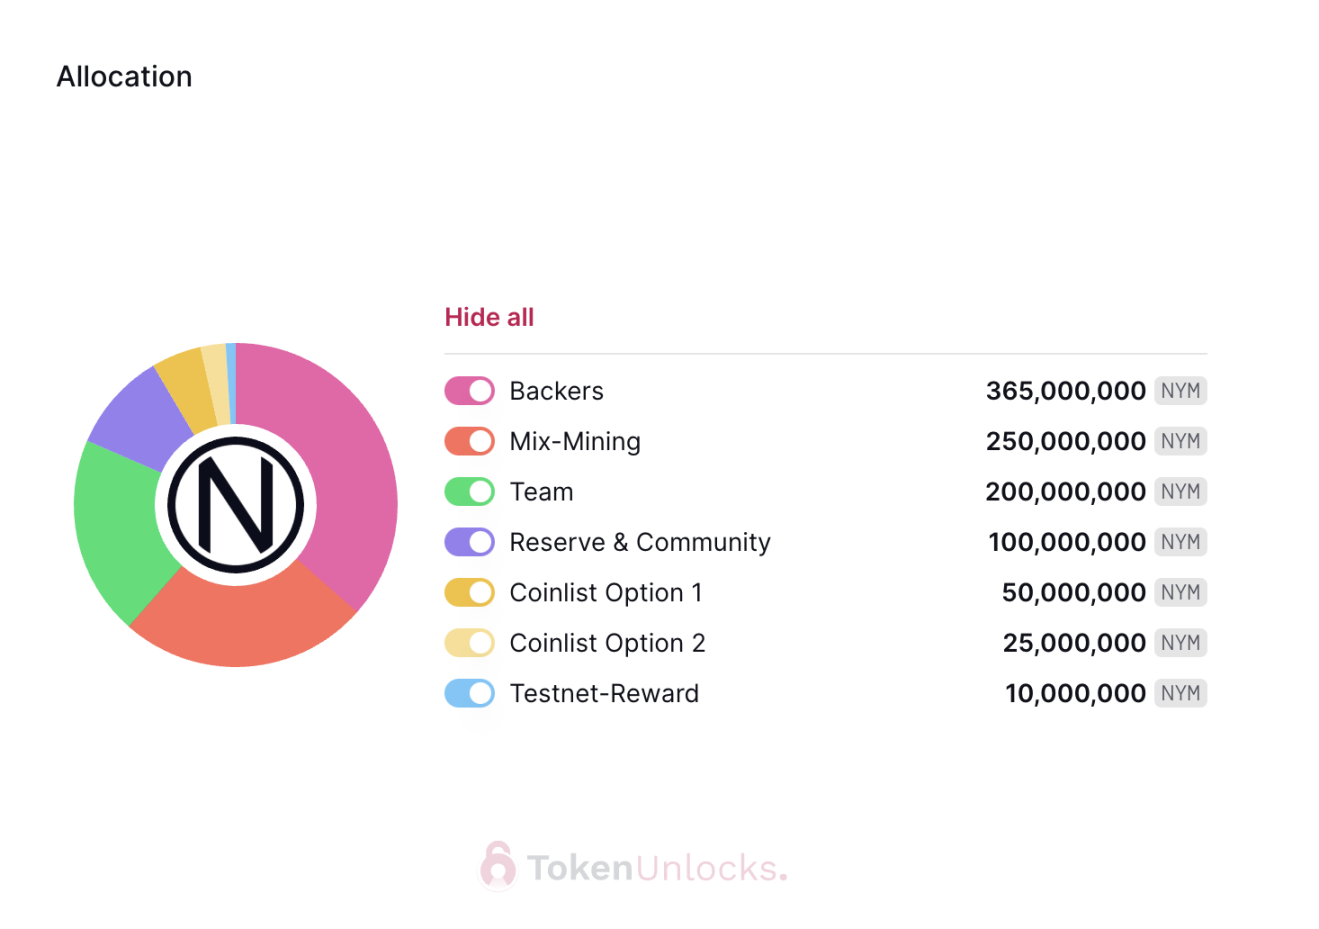Click the Mix-Mining legend label
The image size is (1319, 929).
click(575, 441)
